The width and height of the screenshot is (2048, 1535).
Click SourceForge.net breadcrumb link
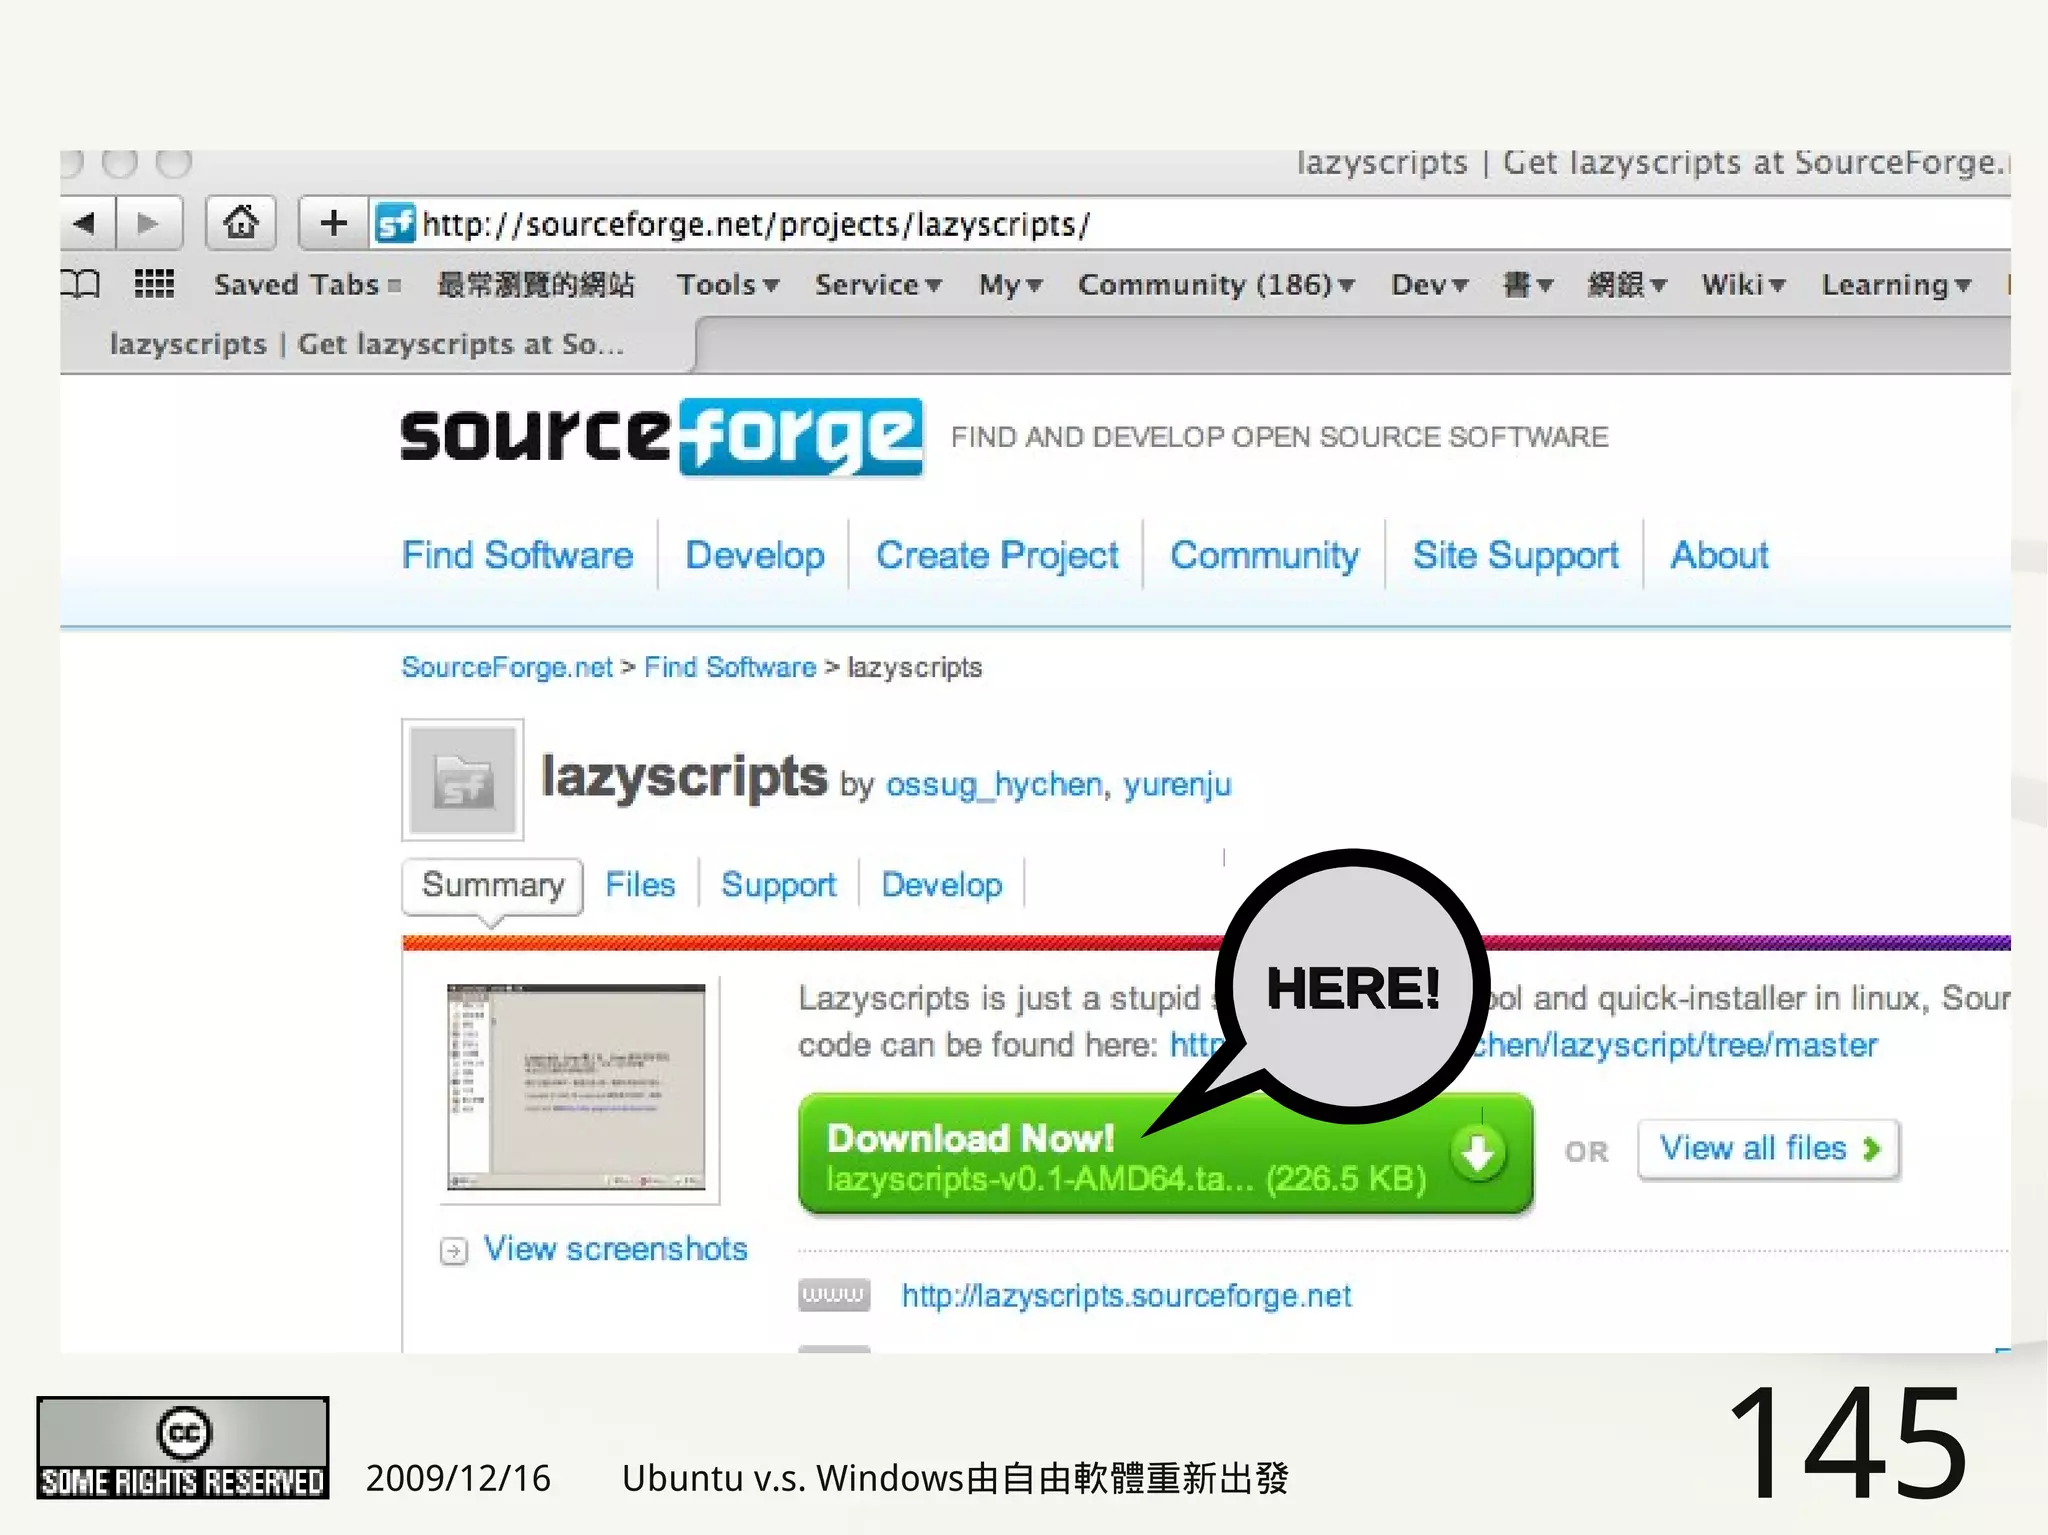(x=507, y=667)
